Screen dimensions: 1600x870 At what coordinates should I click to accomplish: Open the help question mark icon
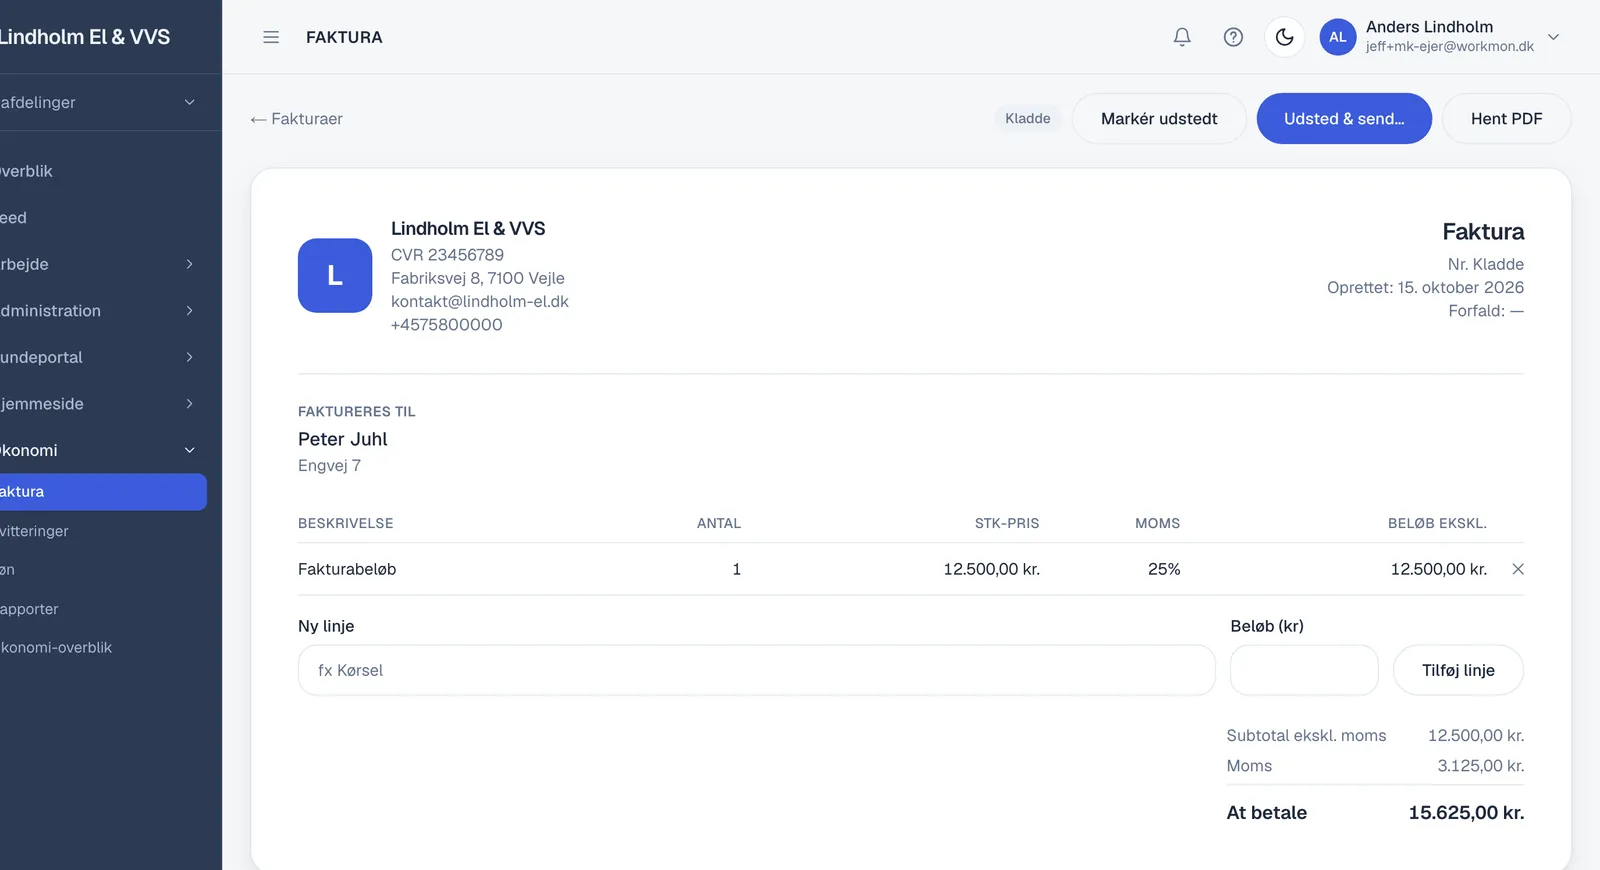(1233, 37)
